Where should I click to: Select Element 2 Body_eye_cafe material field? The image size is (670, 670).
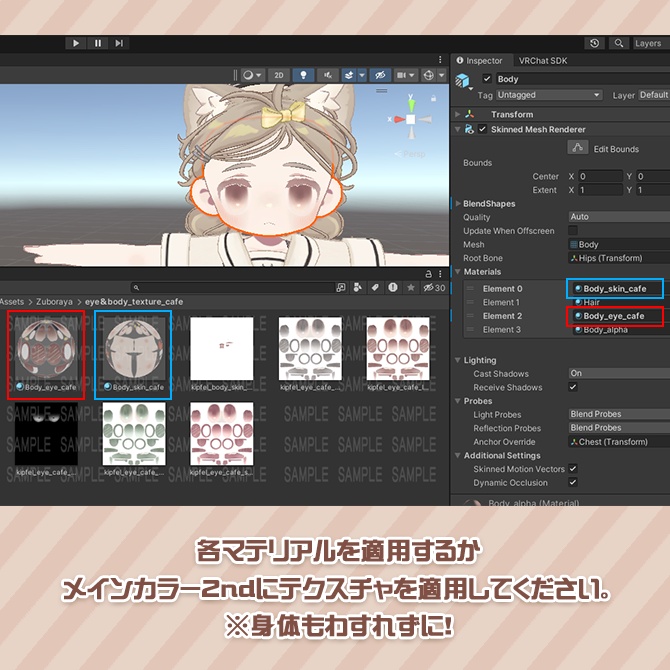pyautogui.click(x=615, y=316)
